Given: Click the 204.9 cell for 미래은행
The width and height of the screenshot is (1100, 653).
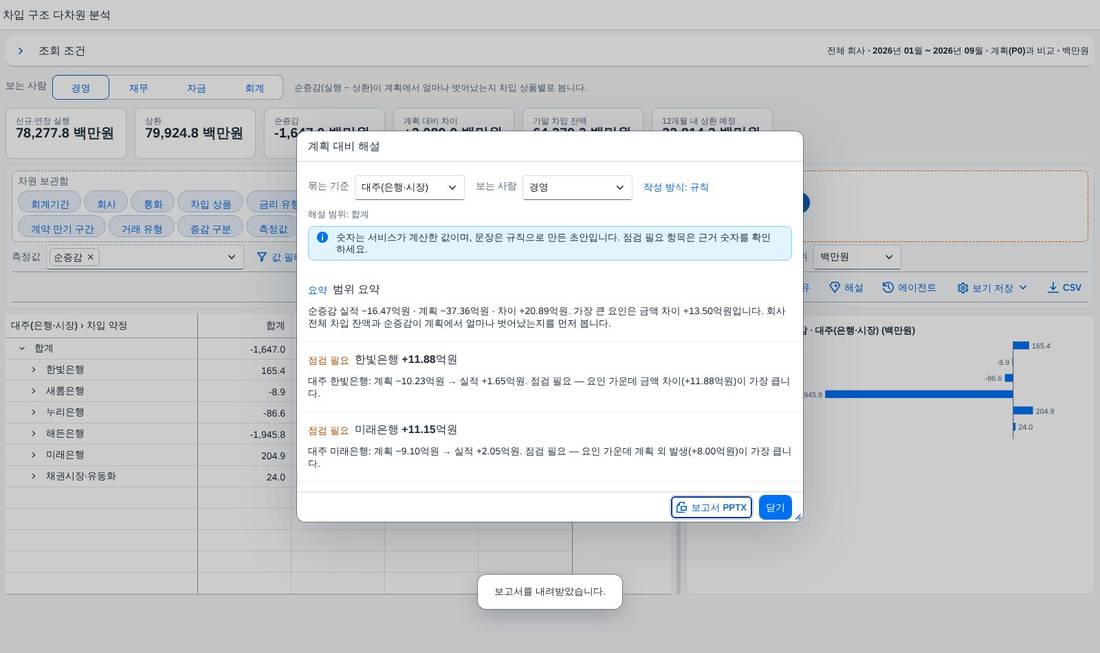Looking at the screenshot, I should (244, 455).
